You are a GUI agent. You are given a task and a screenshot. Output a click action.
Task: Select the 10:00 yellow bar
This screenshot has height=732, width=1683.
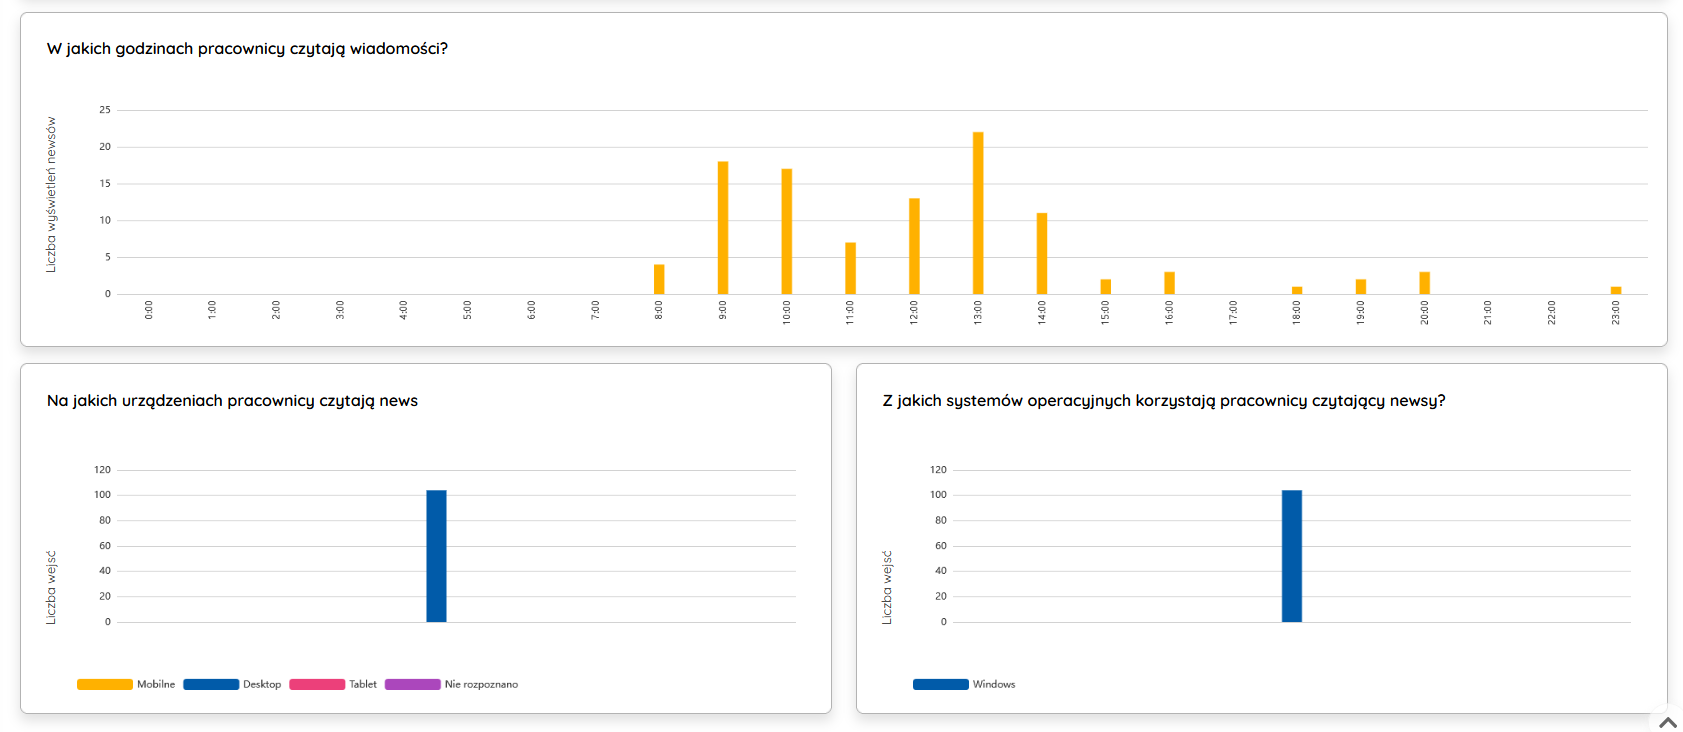(x=787, y=231)
